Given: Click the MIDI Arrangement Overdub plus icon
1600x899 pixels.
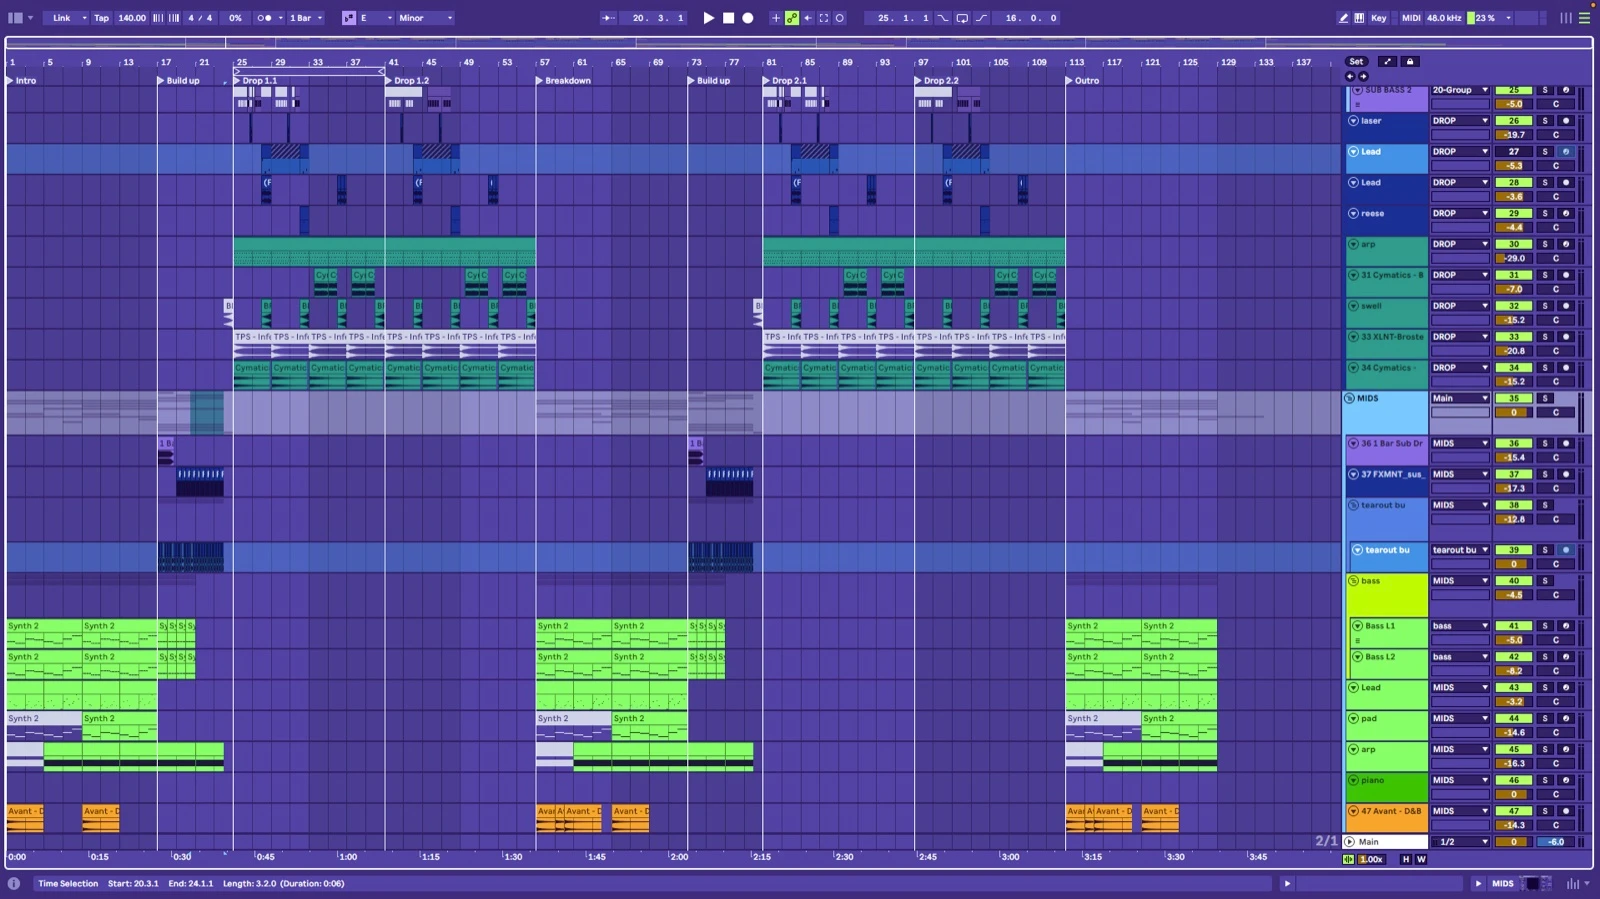Looking at the screenshot, I should point(775,18).
